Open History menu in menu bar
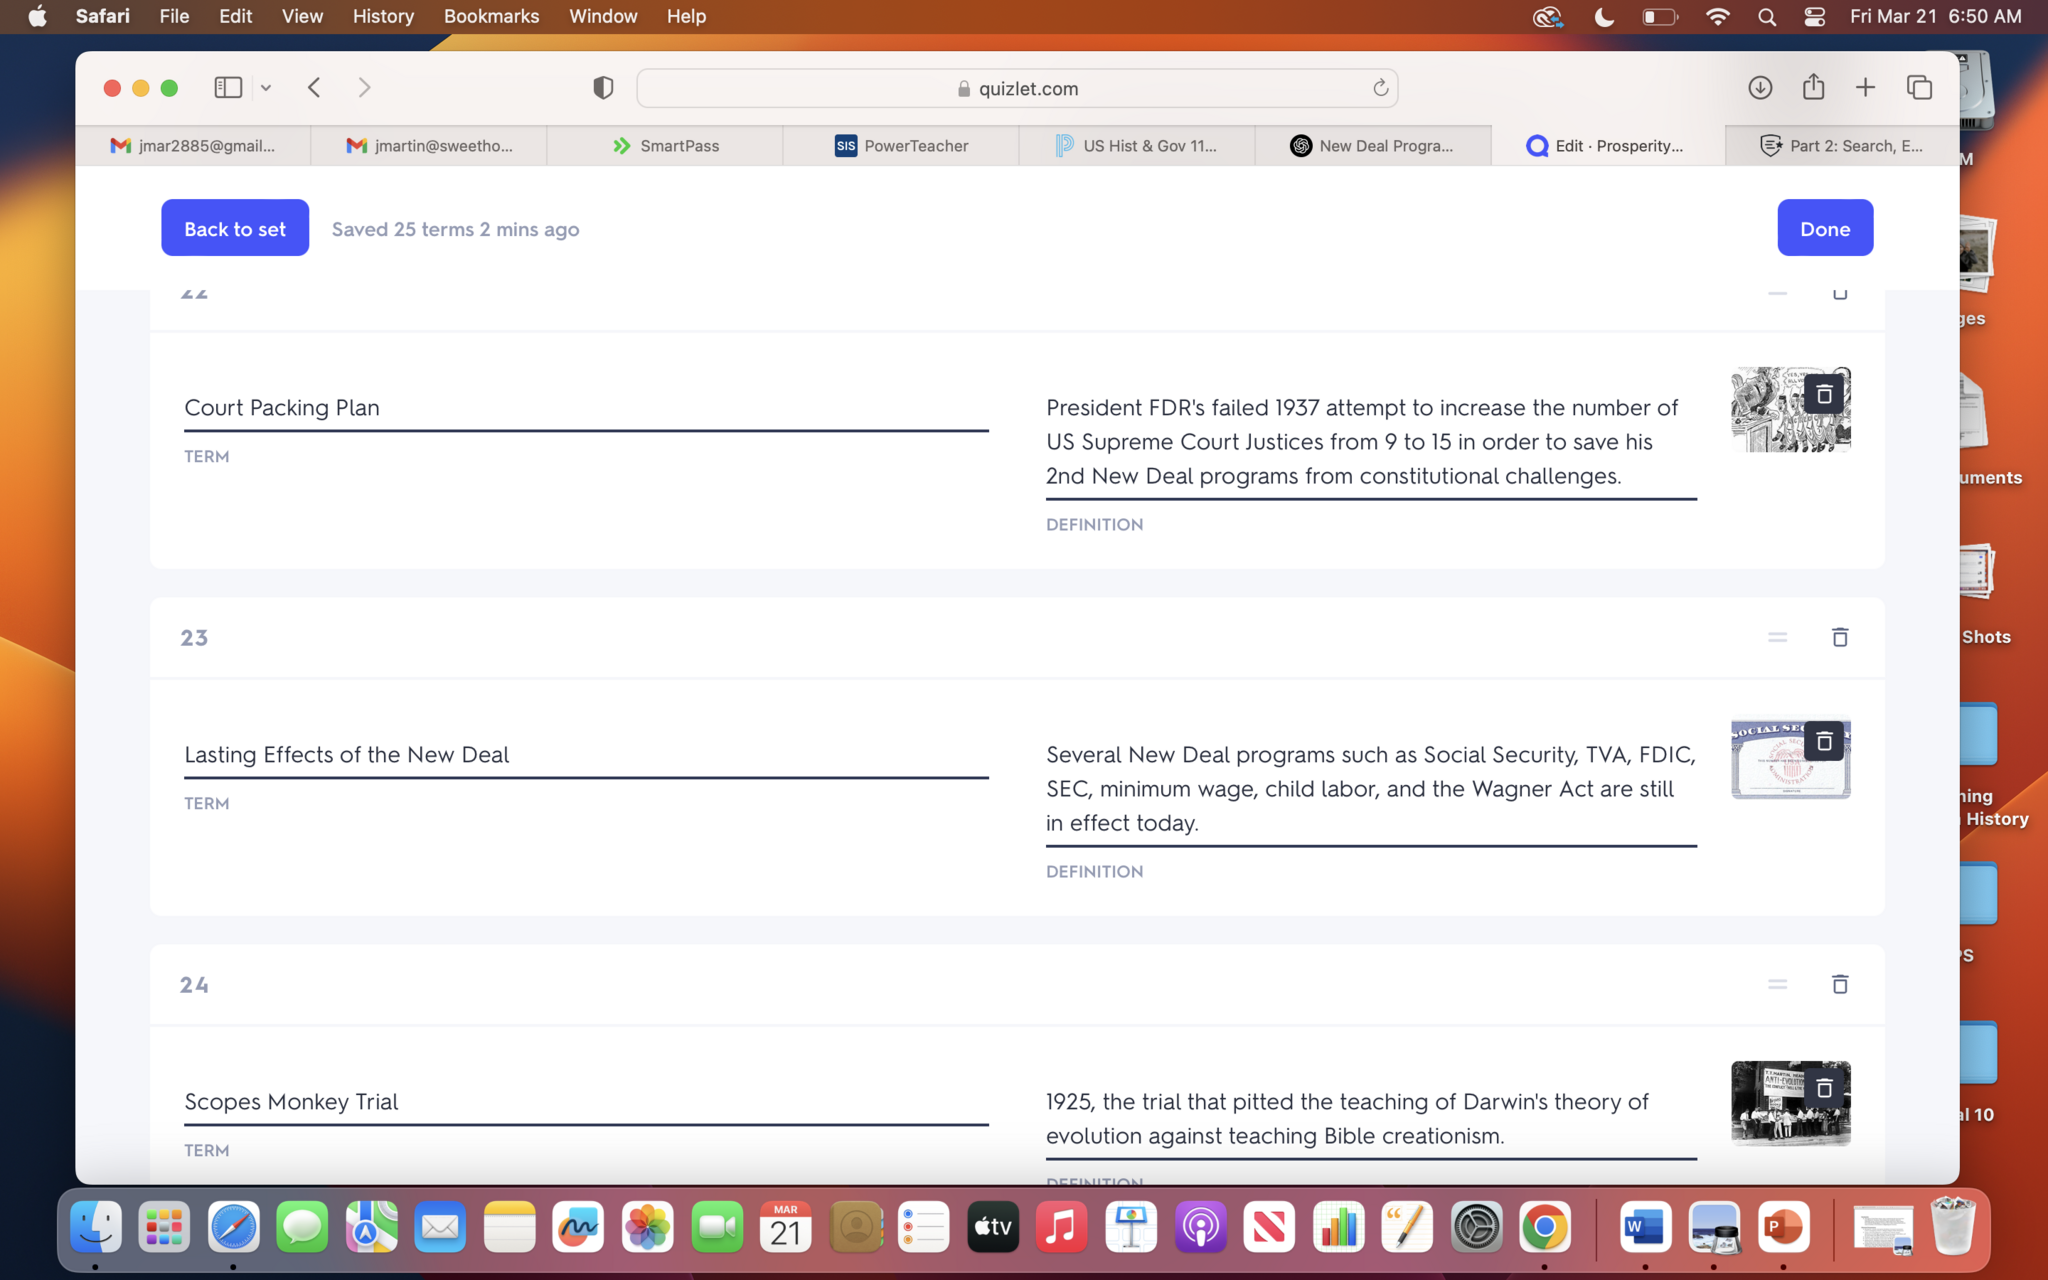This screenshot has height=1280, width=2048. point(382,17)
